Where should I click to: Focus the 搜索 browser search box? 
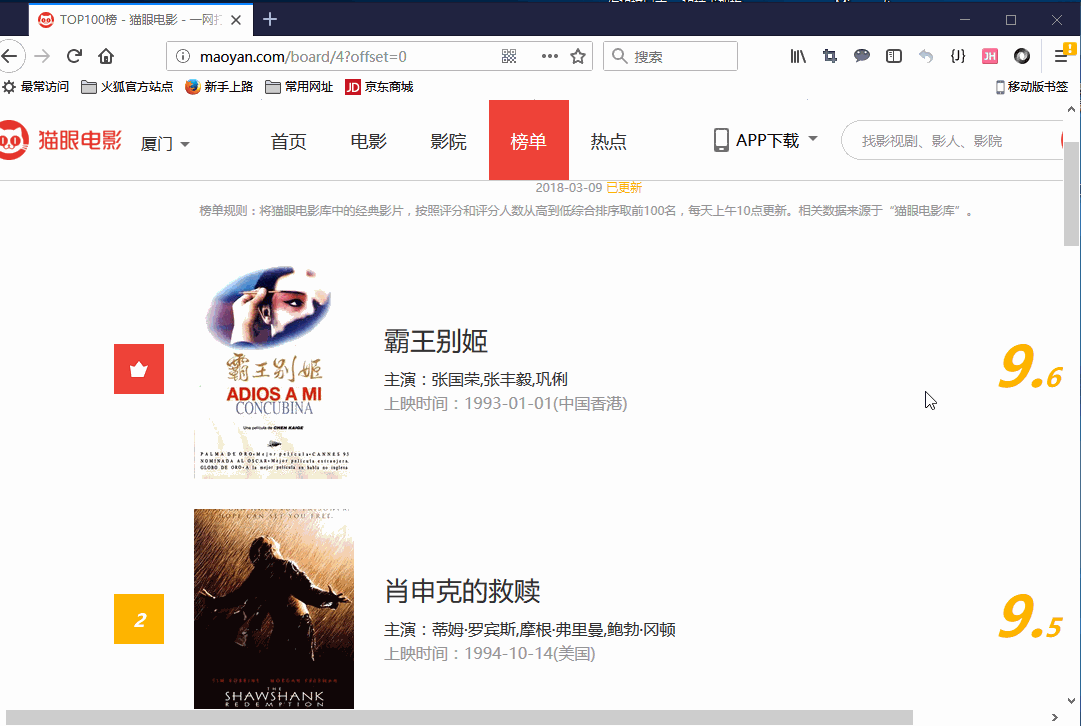coord(670,57)
